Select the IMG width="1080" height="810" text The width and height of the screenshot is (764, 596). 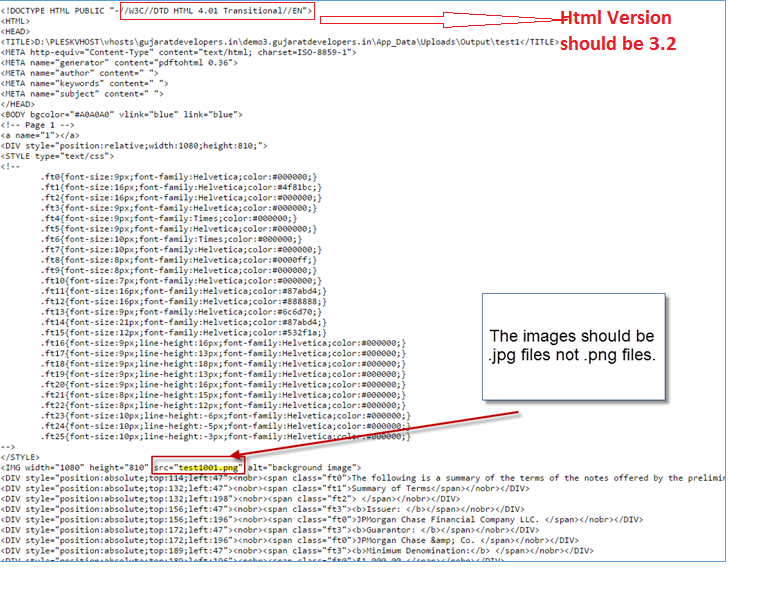(75, 468)
